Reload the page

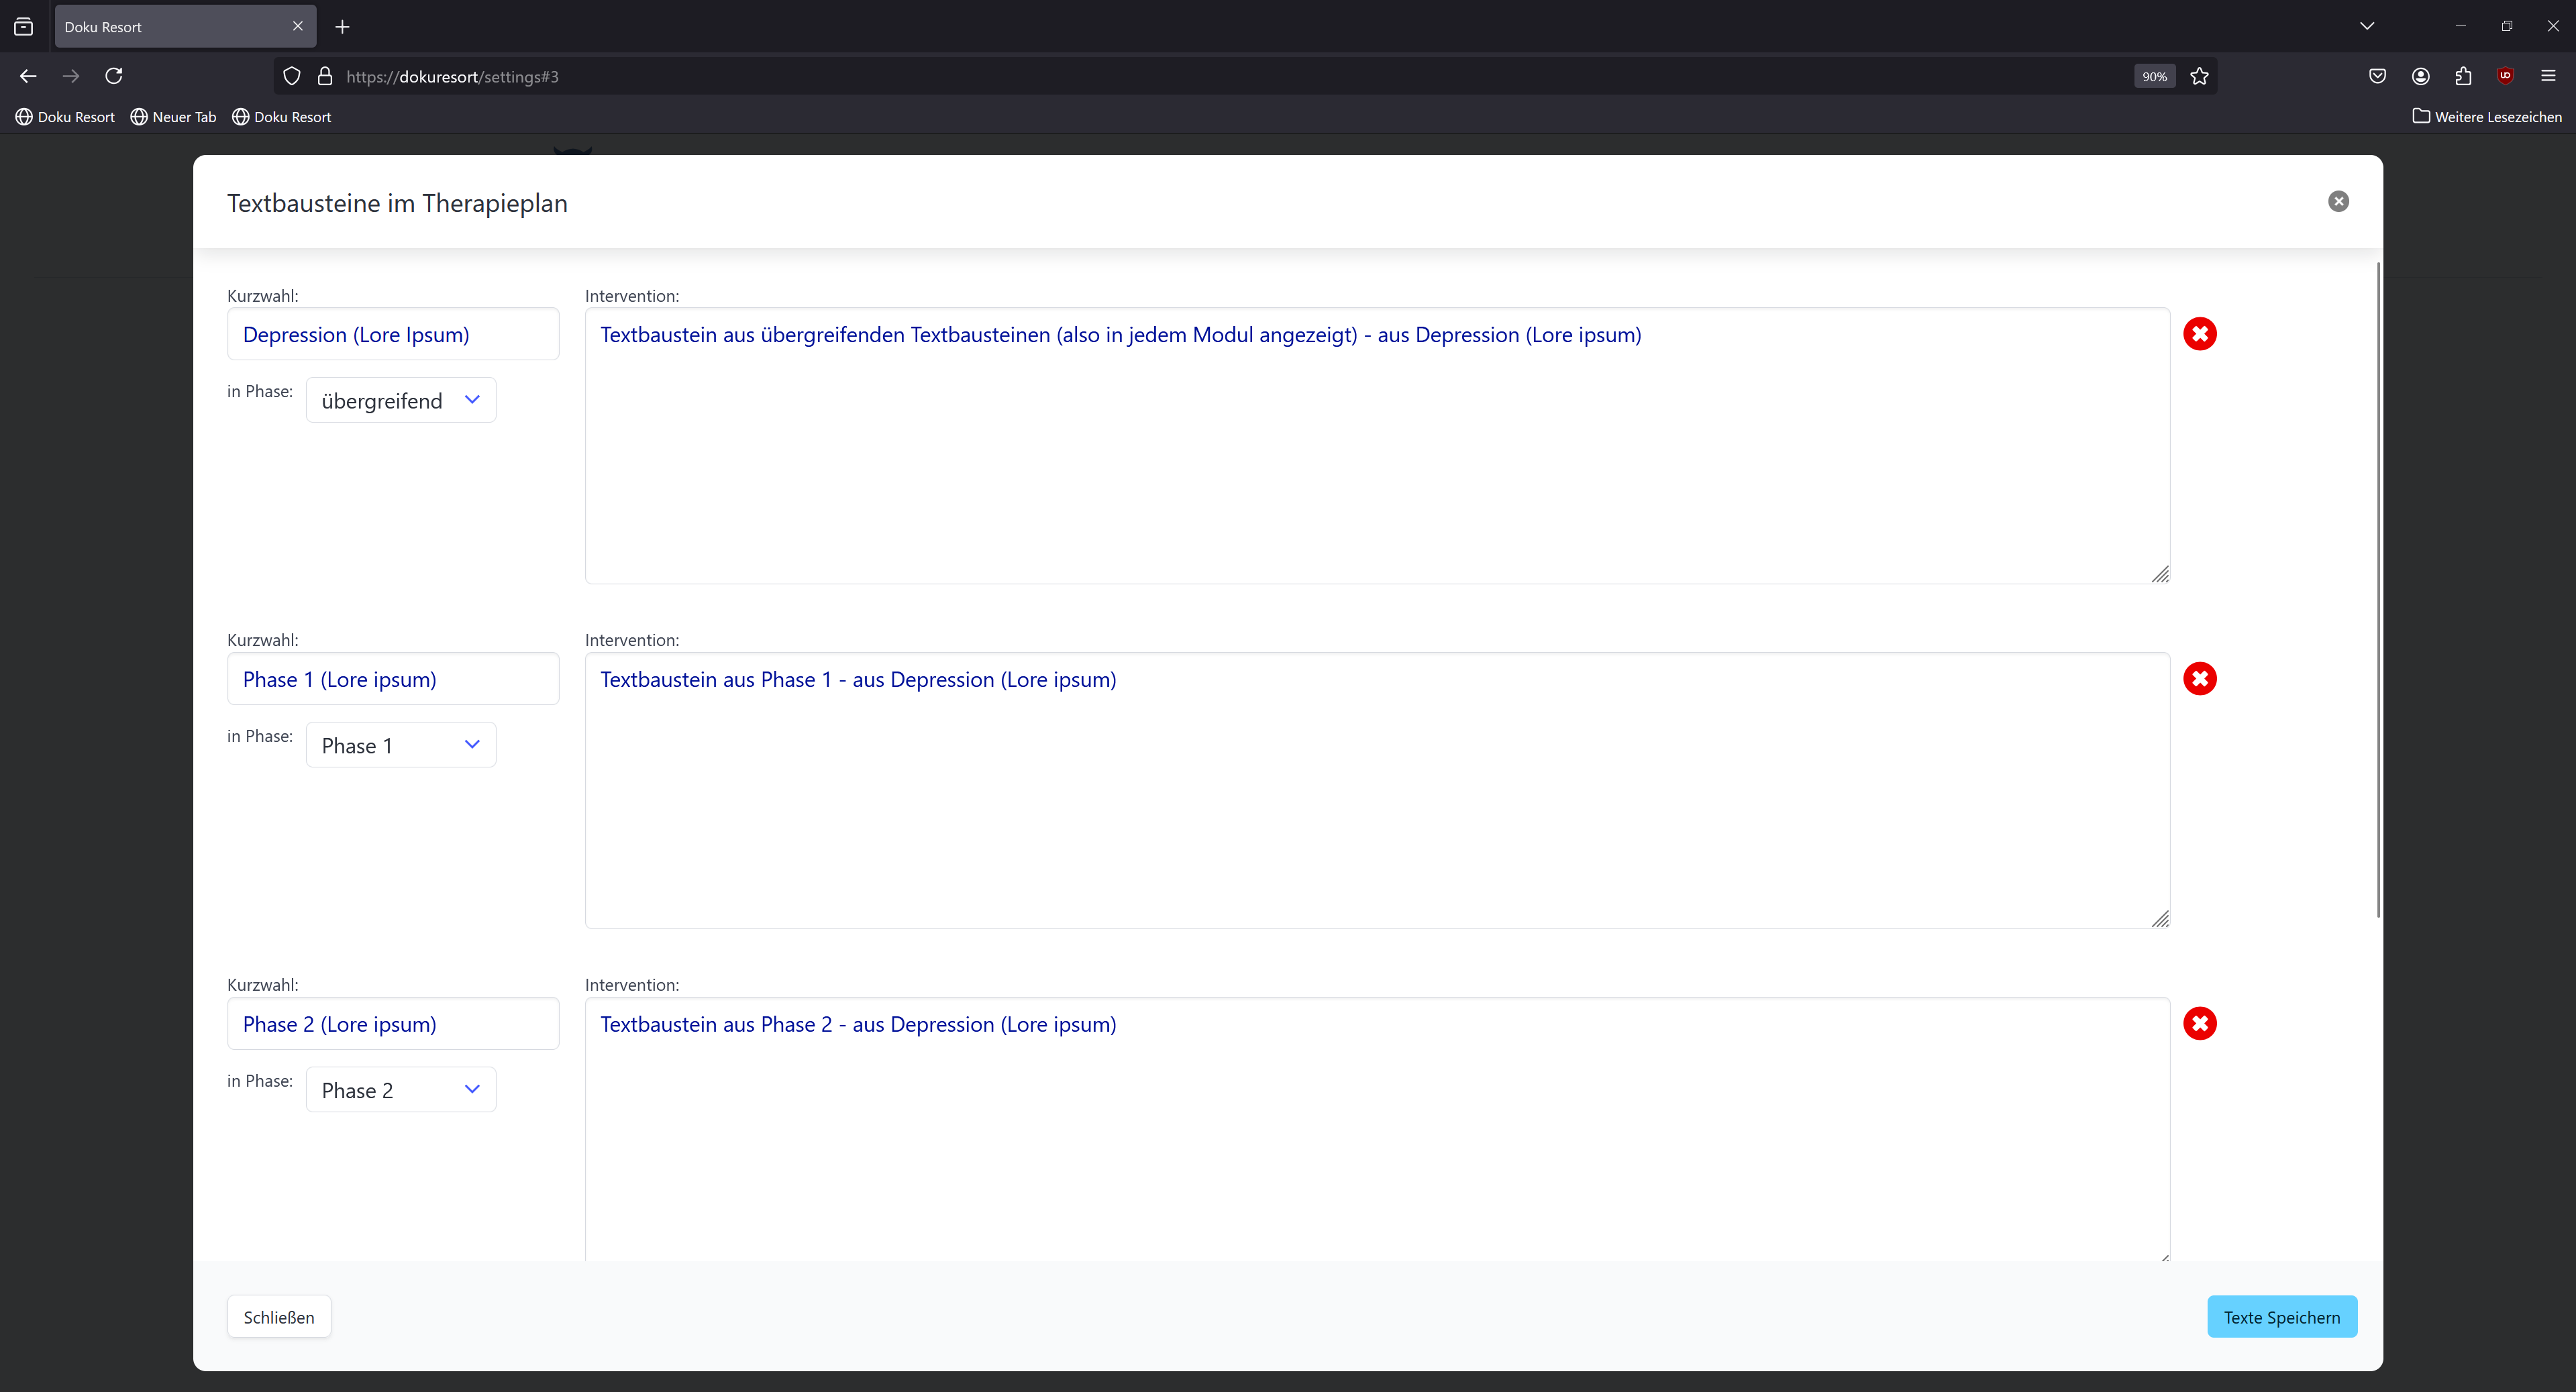pos(114,76)
